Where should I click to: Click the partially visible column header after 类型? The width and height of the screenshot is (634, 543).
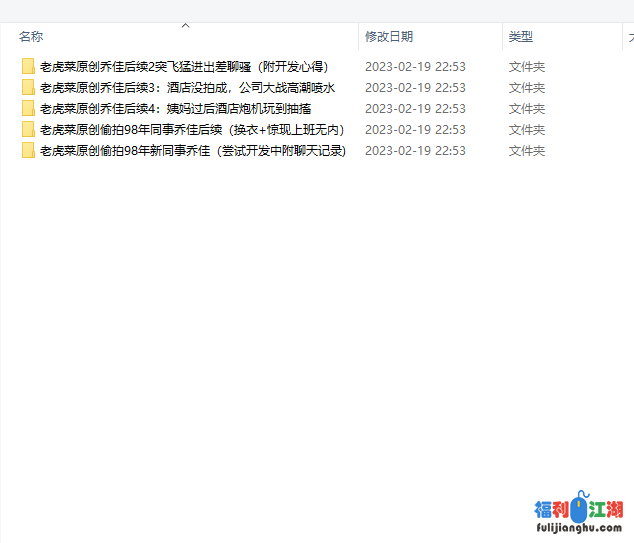(x=629, y=36)
